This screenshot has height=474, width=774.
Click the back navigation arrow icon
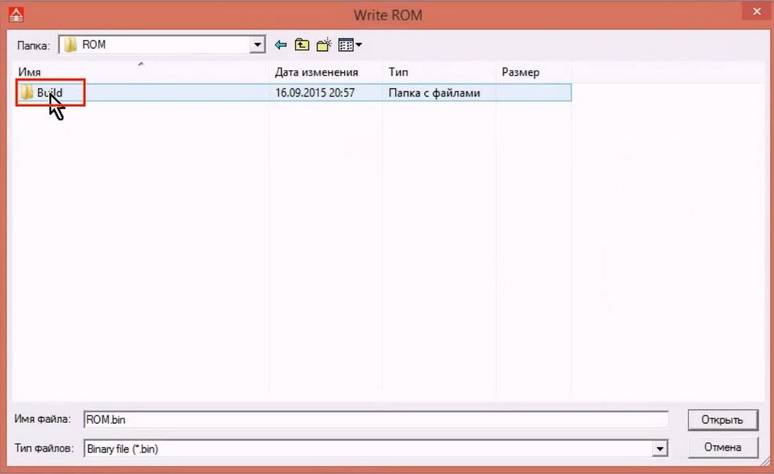(x=281, y=45)
